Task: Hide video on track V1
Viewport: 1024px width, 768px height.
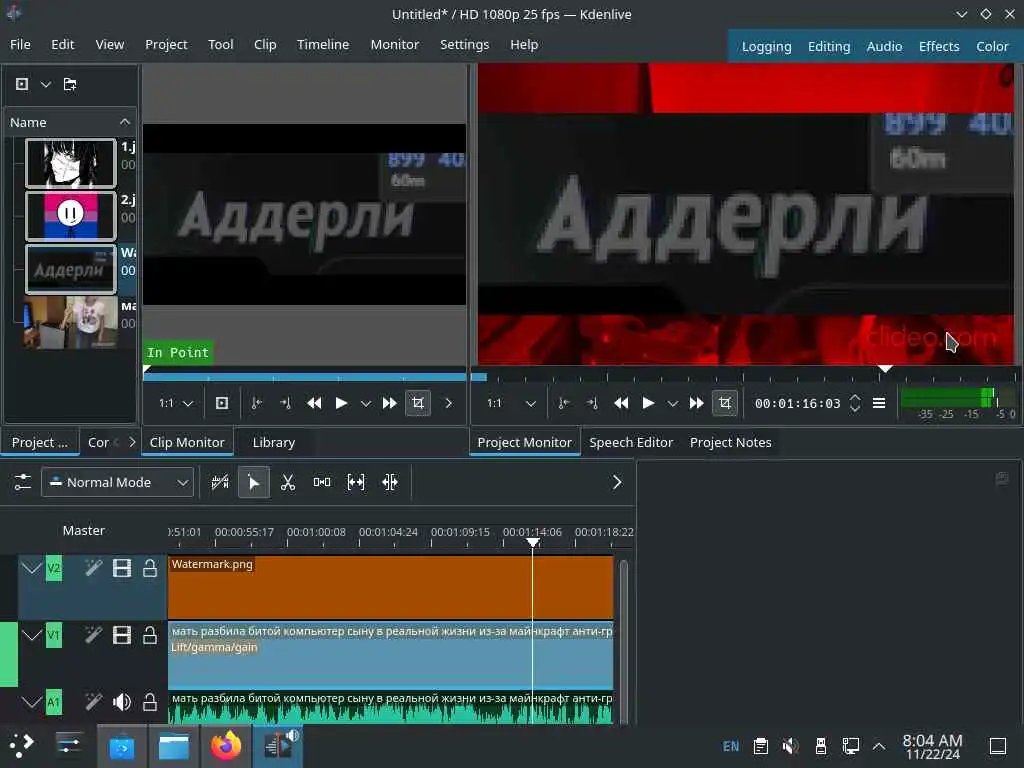Action: [122, 635]
